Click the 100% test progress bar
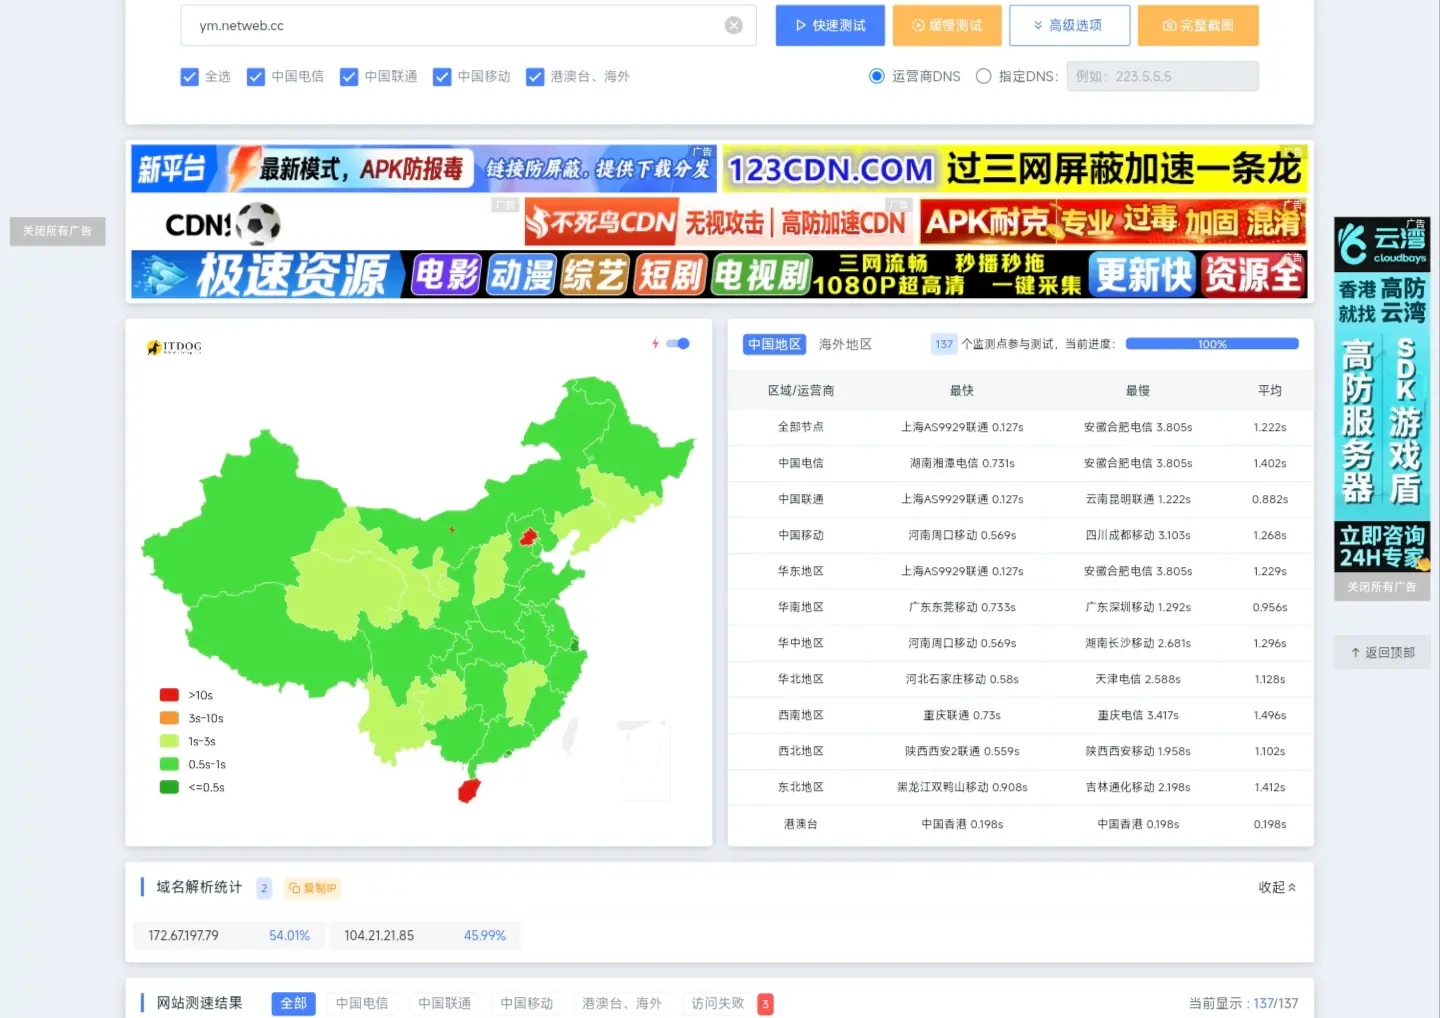Screen dimensions: 1440x1018 click(x=1212, y=344)
